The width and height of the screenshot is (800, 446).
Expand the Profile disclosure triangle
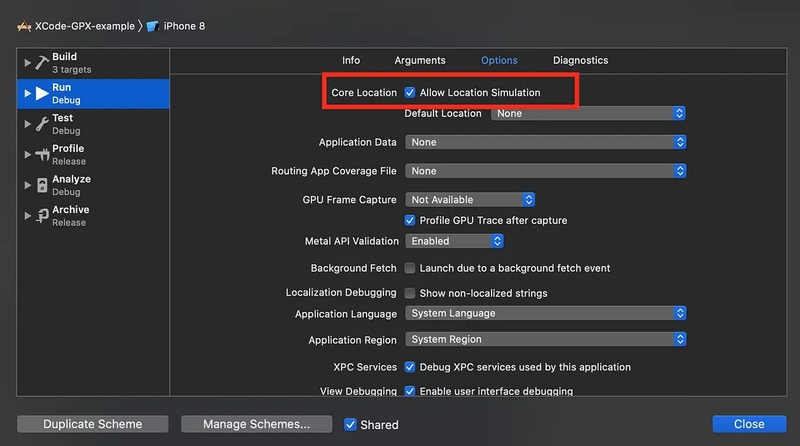click(28, 155)
